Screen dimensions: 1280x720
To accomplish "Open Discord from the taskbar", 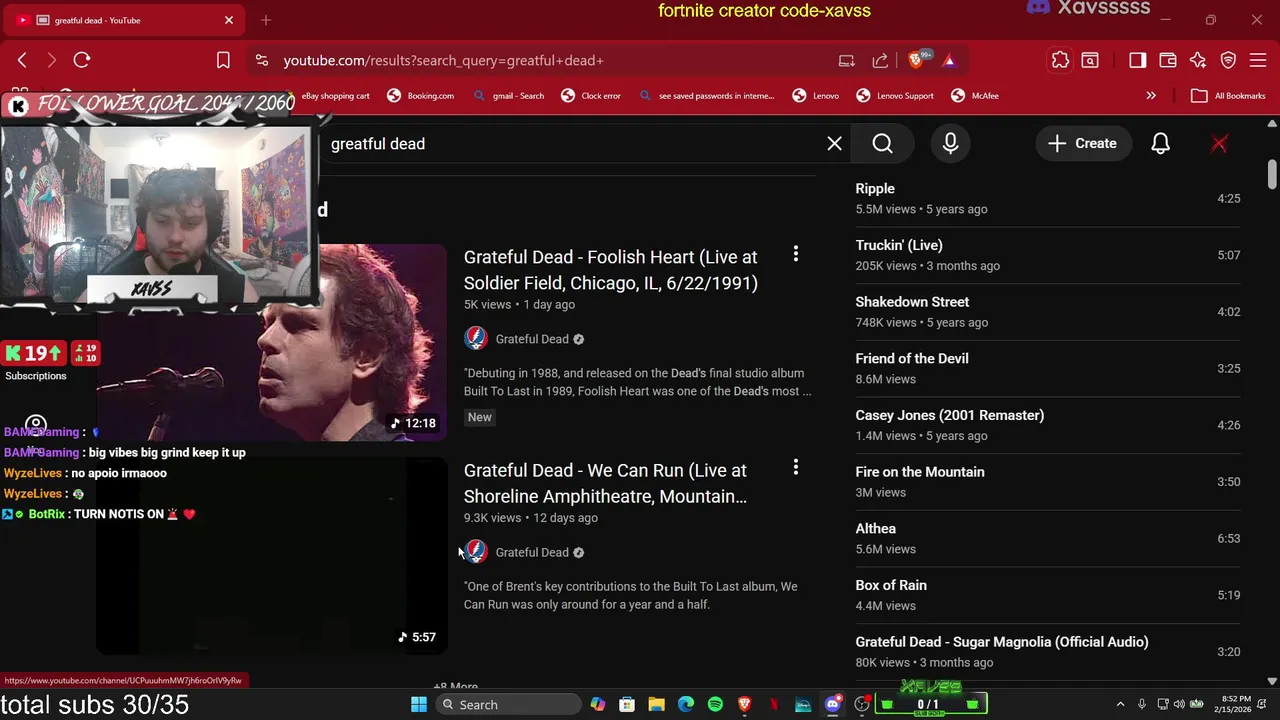I will coord(832,704).
